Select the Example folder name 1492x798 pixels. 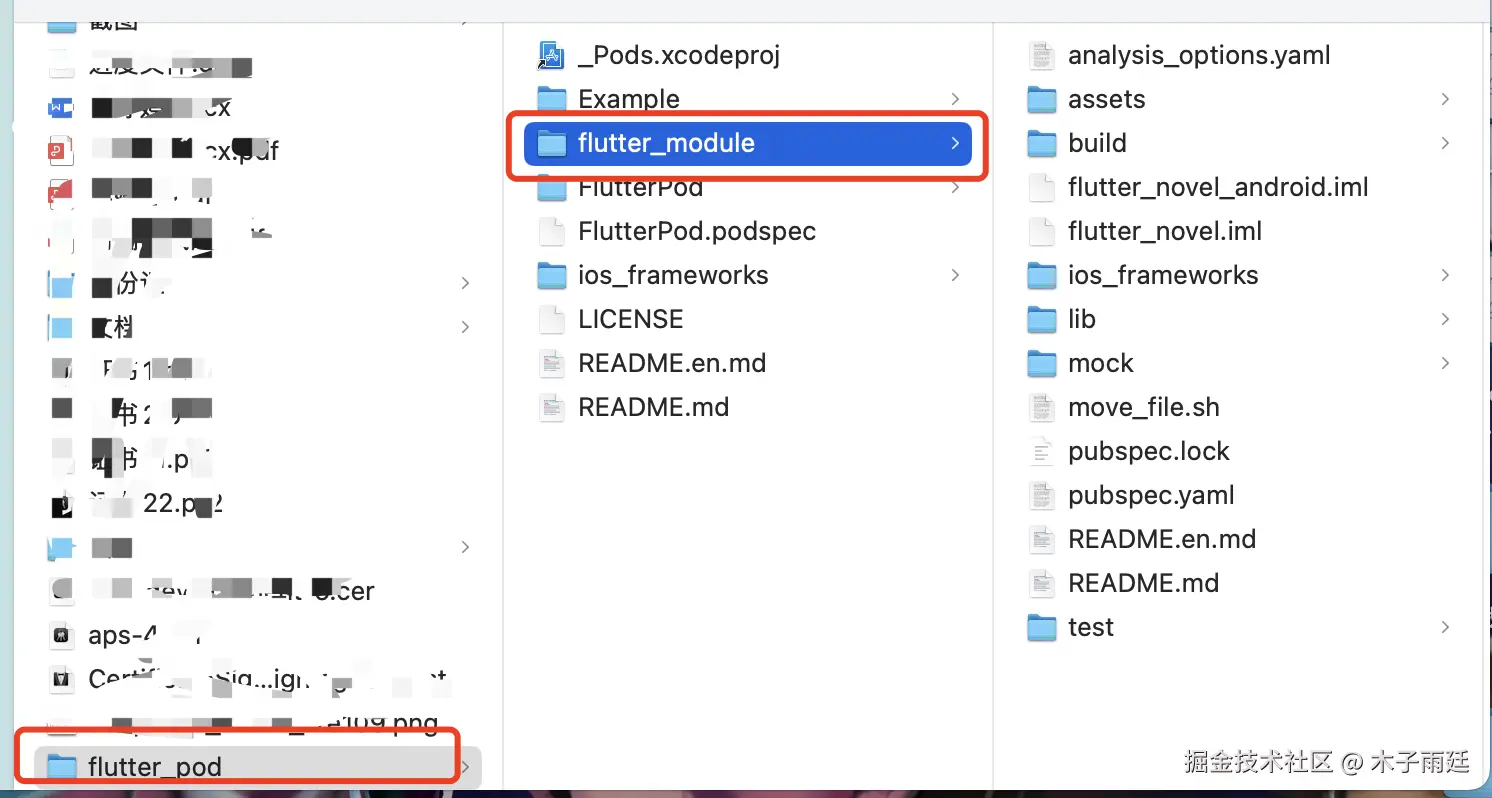629,99
